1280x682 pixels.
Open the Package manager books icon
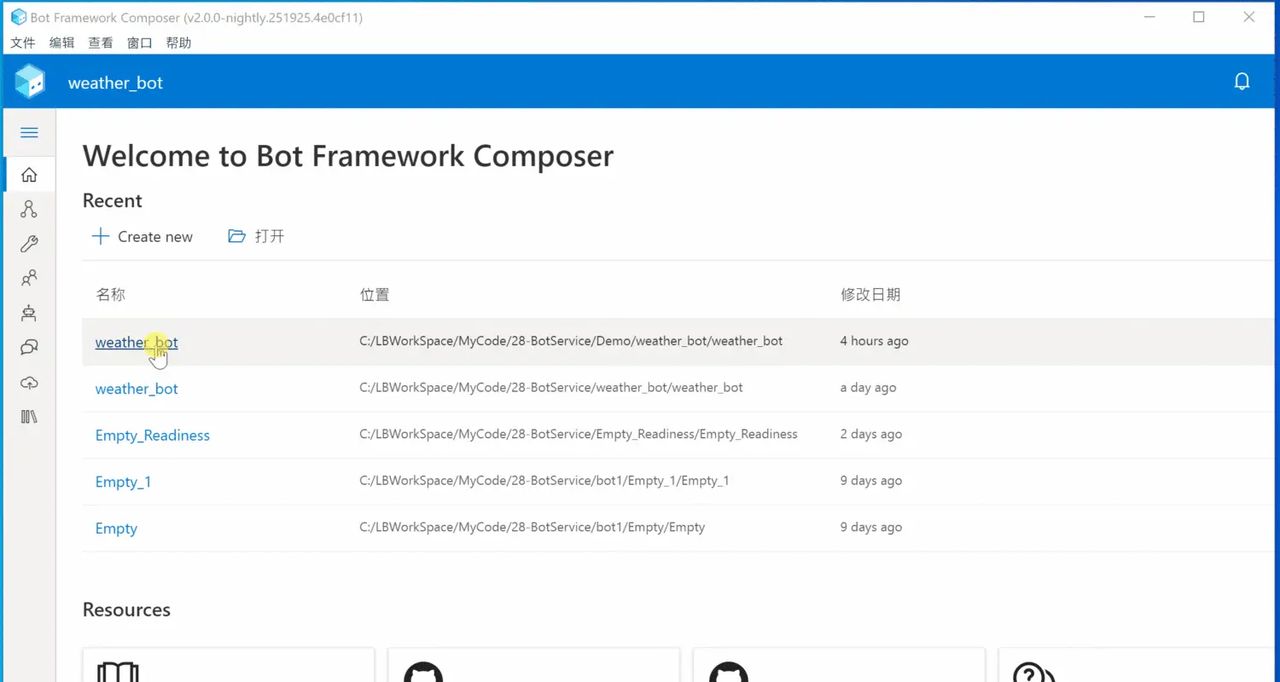pos(29,416)
